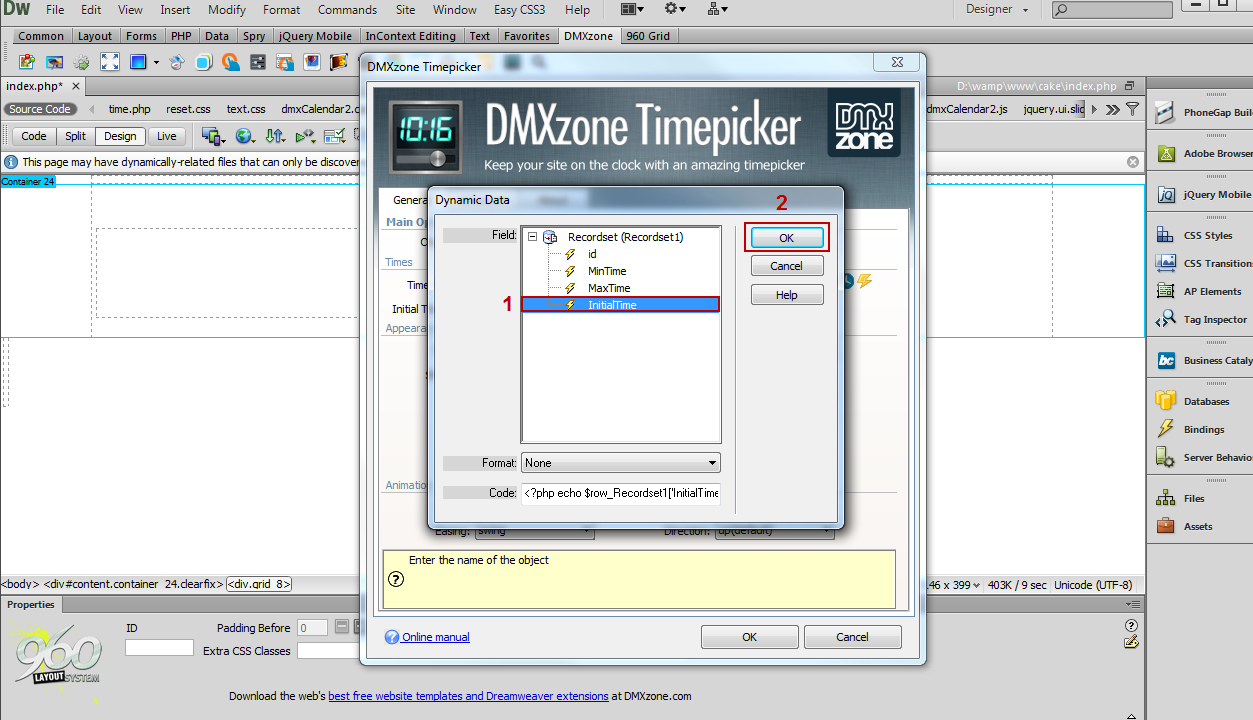1253x720 pixels.
Task: Open the time.php related file
Action: tap(129, 109)
